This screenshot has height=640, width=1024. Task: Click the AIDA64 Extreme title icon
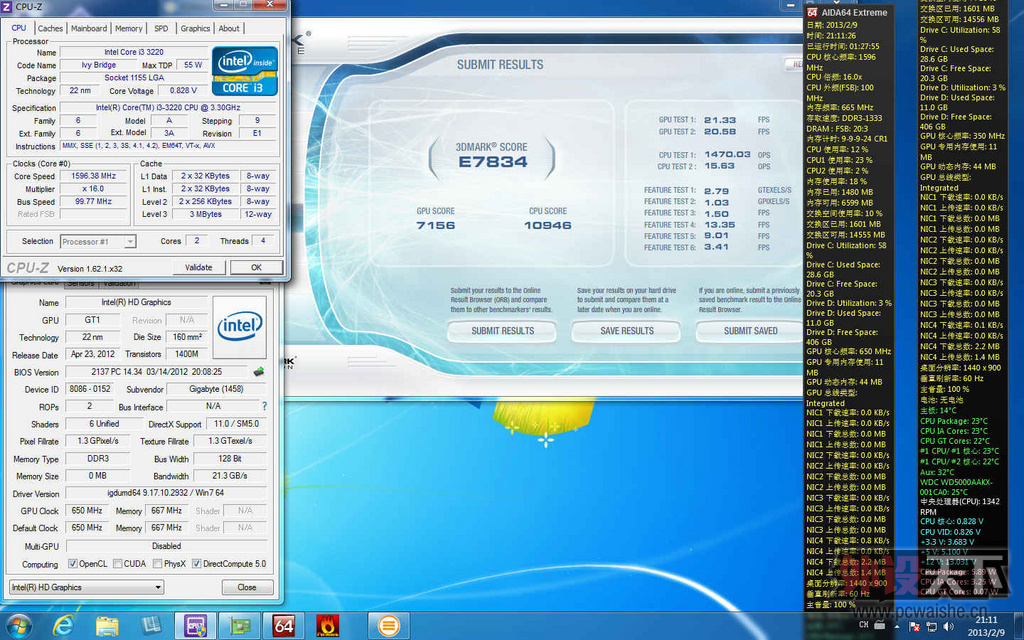pyautogui.click(x=812, y=12)
